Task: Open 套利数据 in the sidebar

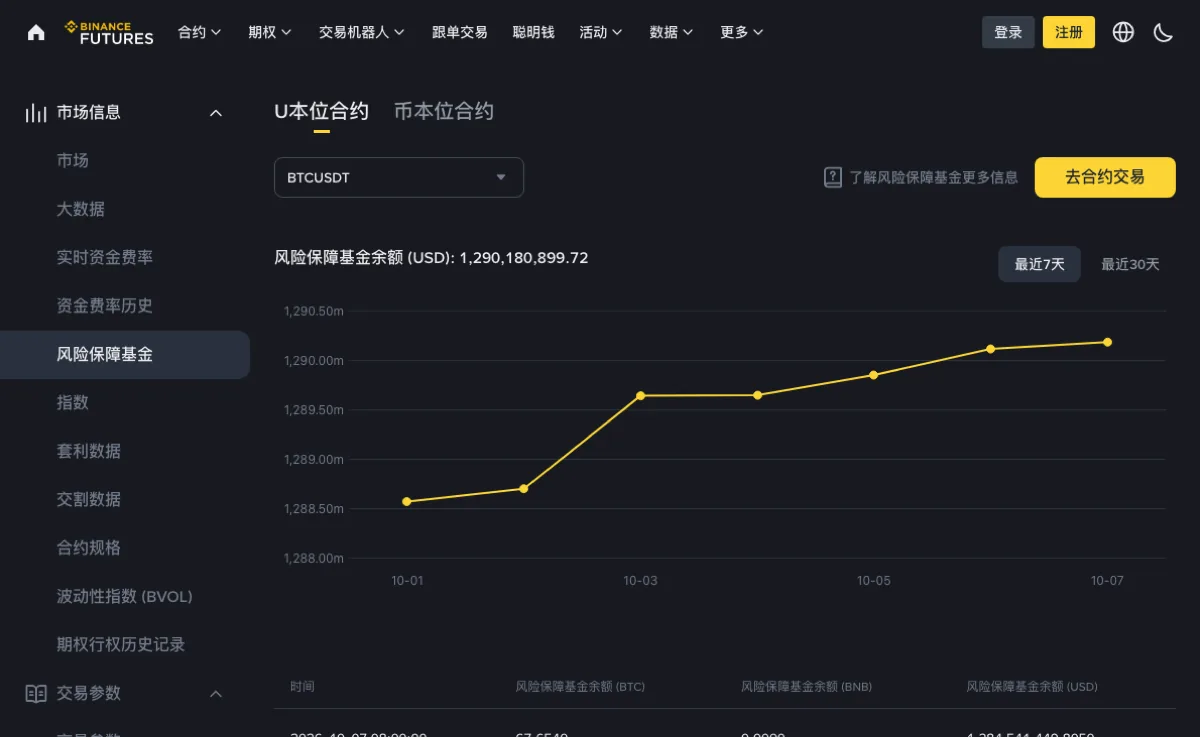Action: pyautogui.click(x=89, y=451)
